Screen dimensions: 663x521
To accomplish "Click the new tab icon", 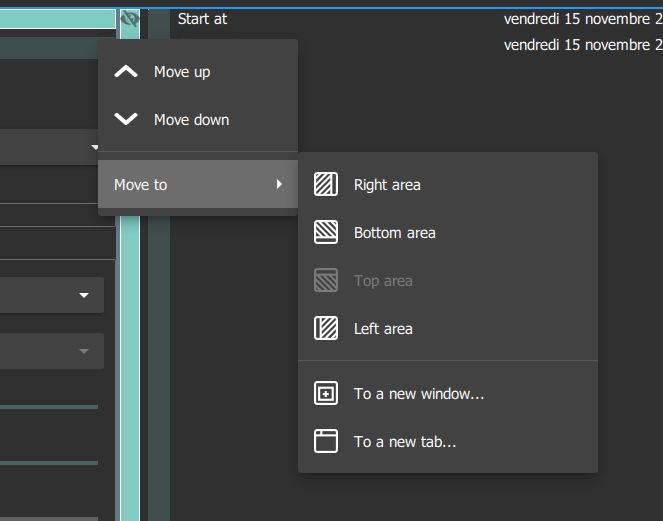I will (326, 442).
